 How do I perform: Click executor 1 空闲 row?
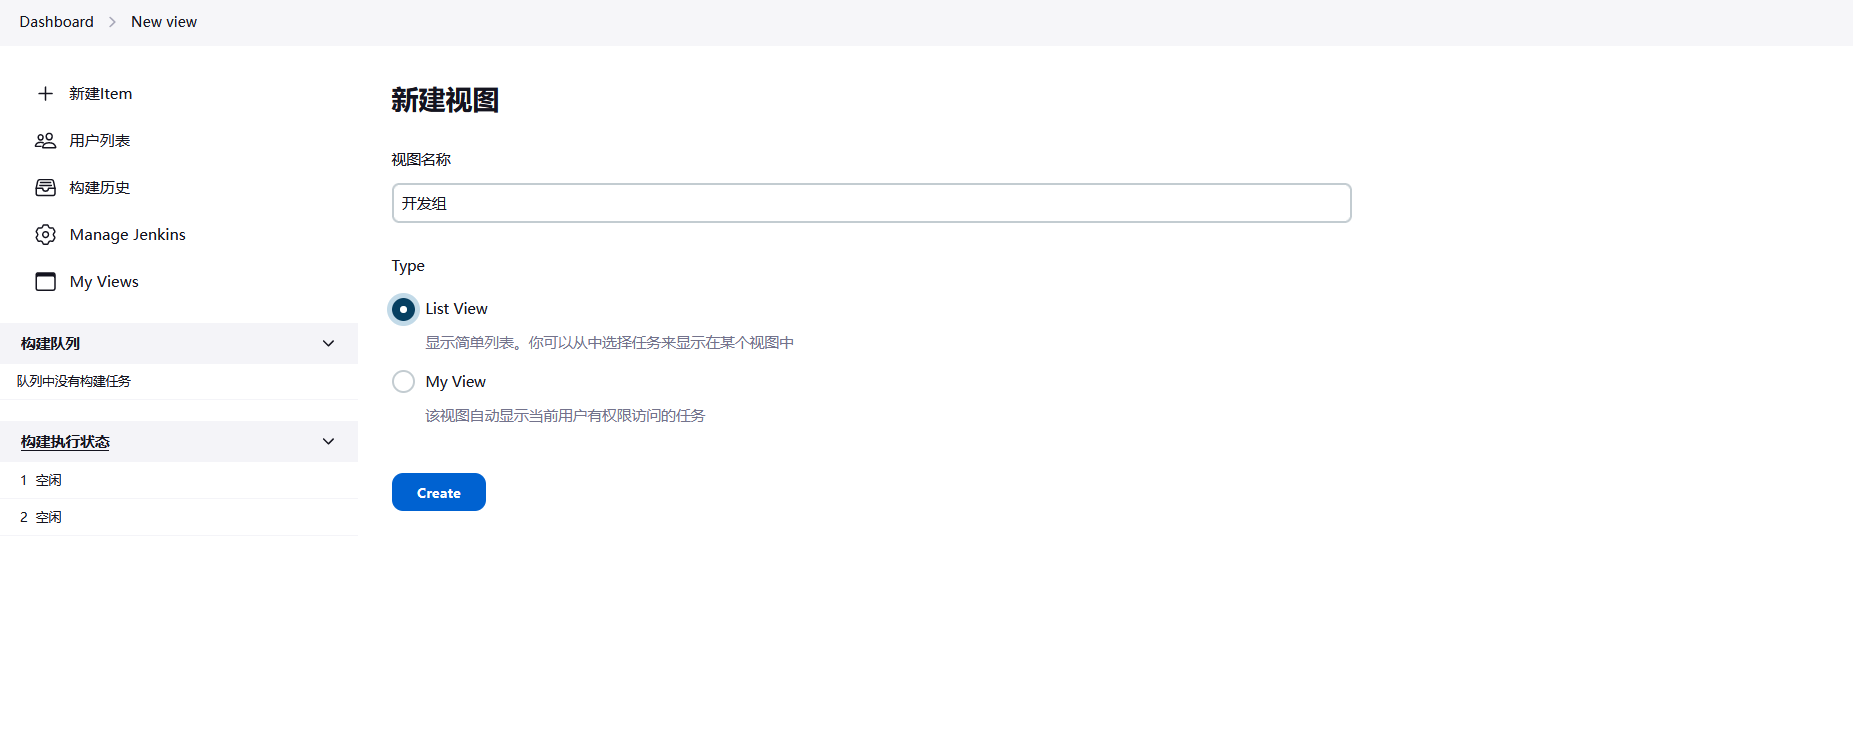pos(179,480)
